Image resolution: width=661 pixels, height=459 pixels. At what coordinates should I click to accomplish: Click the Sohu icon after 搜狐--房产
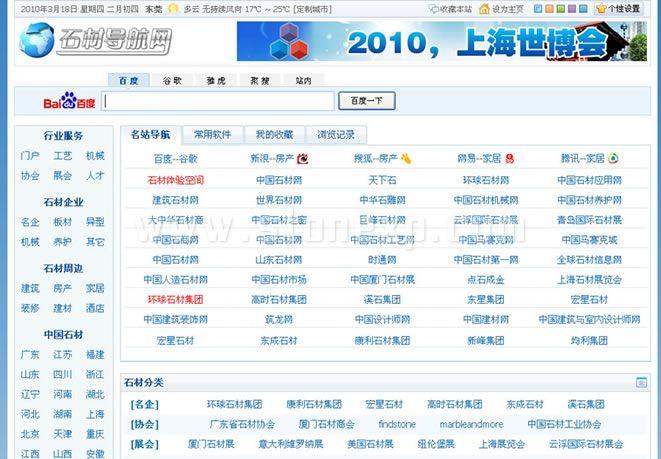[406, 159]
